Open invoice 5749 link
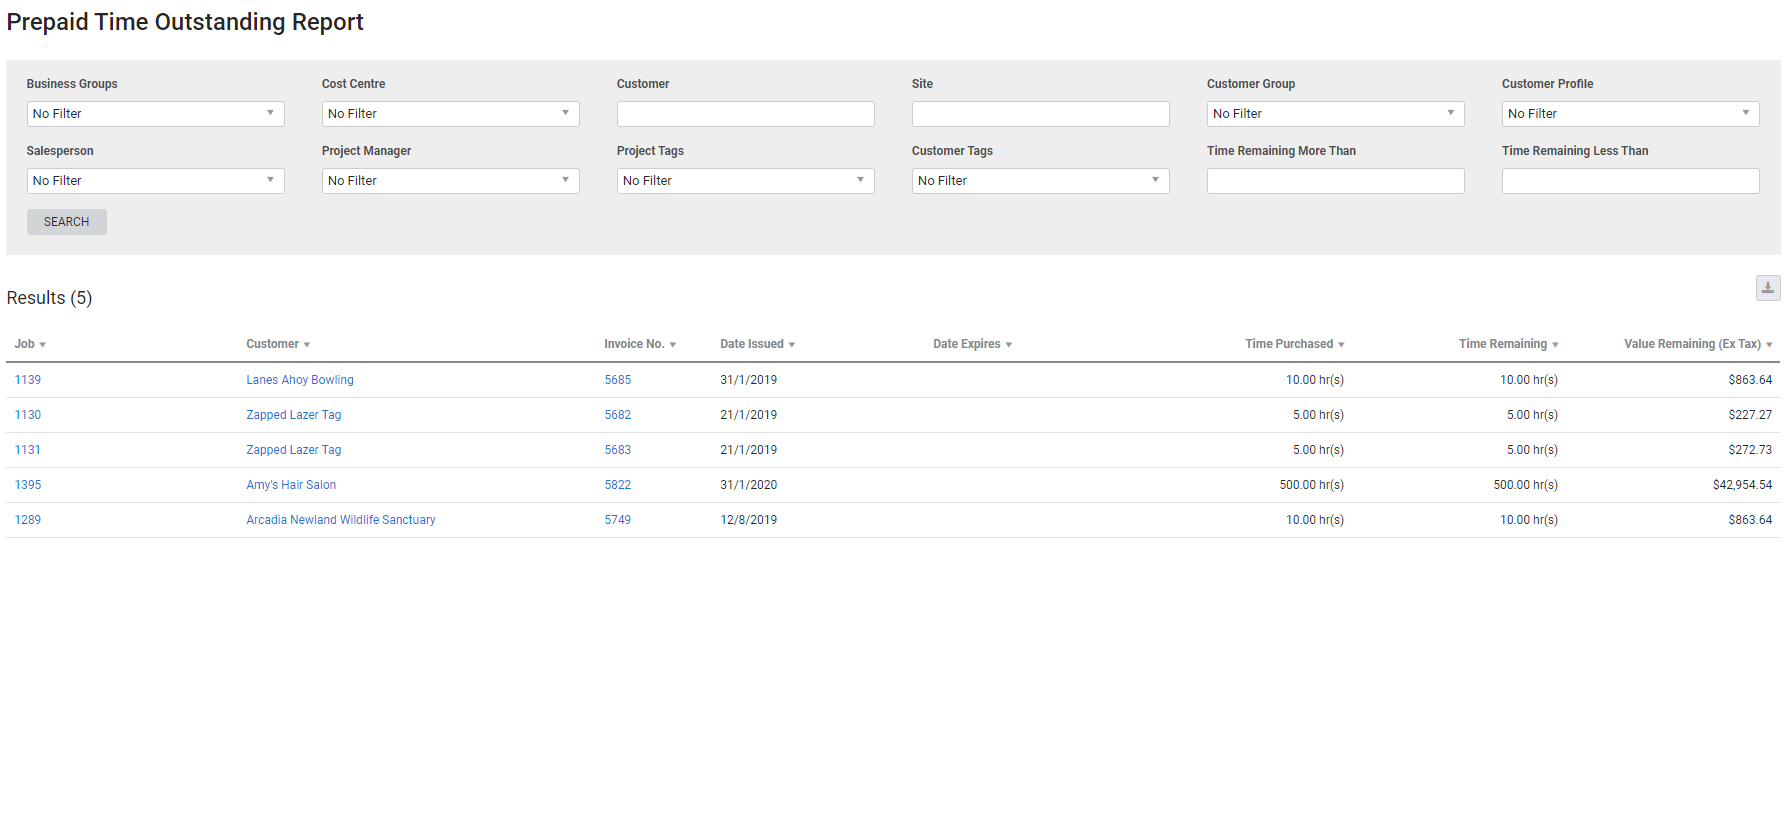Viewport: 1787px width, 838px height. click(618, 520)
